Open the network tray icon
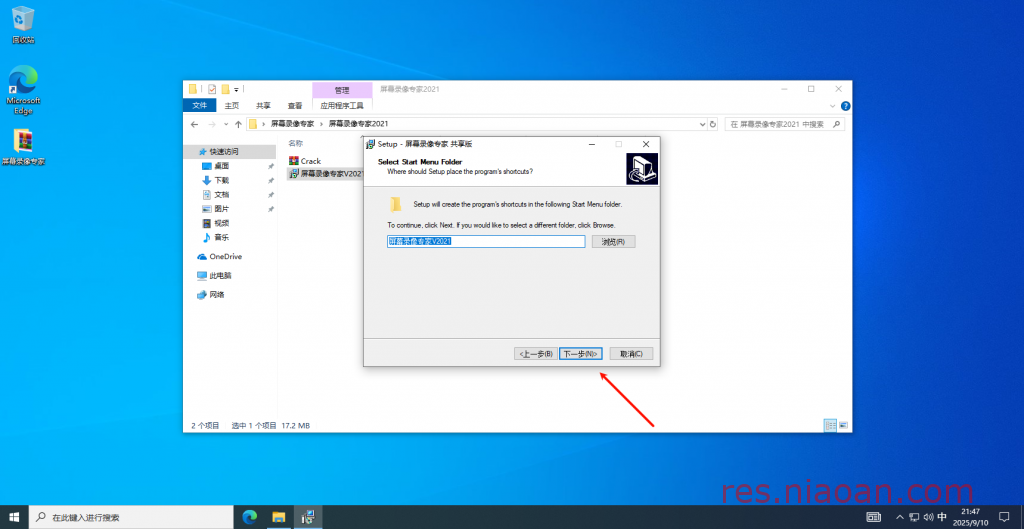 914,517
